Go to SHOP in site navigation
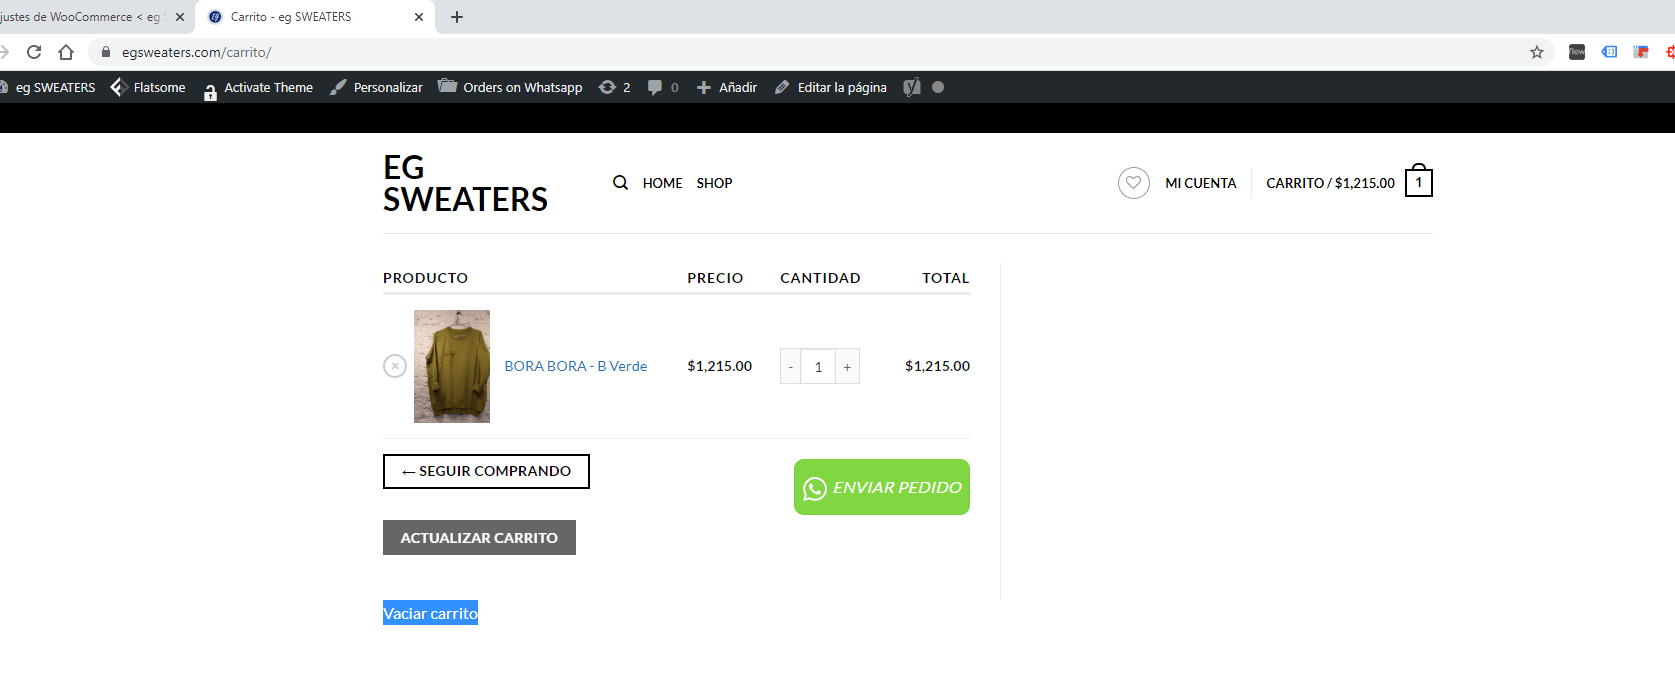Viewport: 1675px width, 682px height. (x=714, y=183)
